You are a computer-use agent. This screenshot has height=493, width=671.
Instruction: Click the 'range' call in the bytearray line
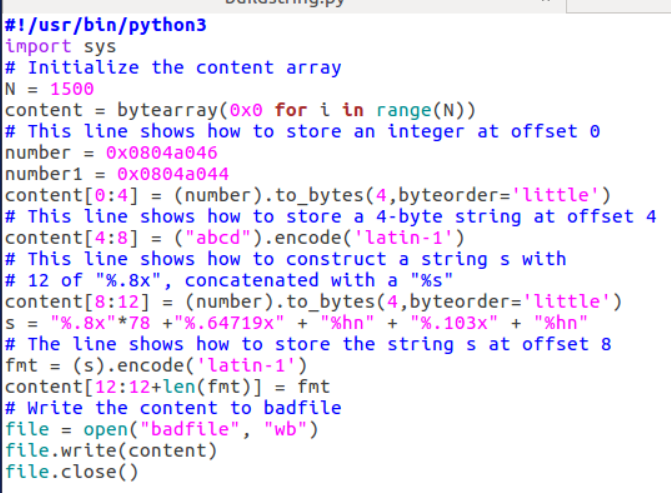click(404, 111)
